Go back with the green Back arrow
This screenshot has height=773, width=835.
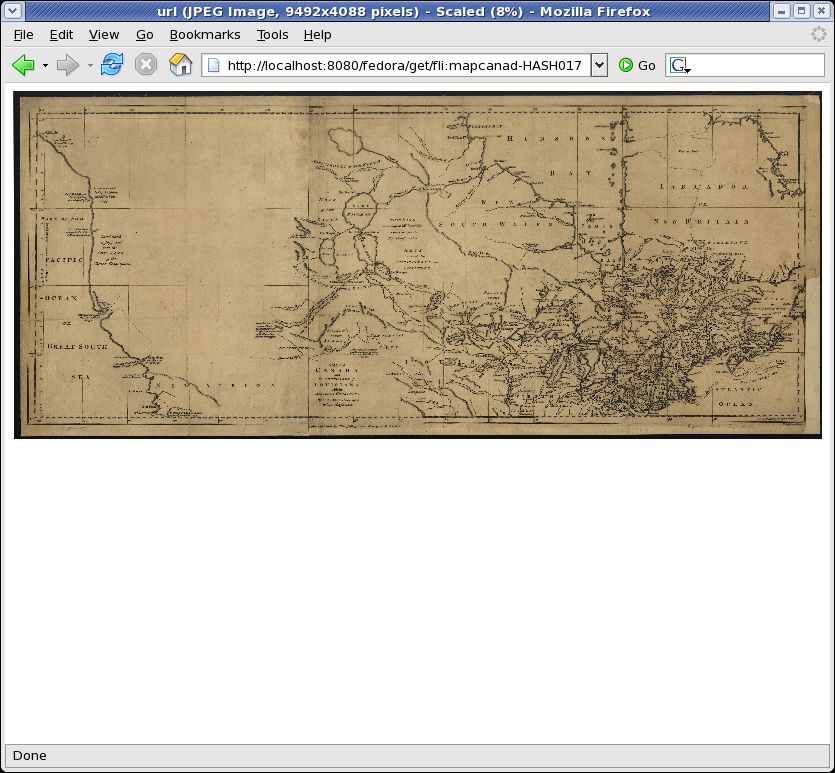(x=23, y=65)
